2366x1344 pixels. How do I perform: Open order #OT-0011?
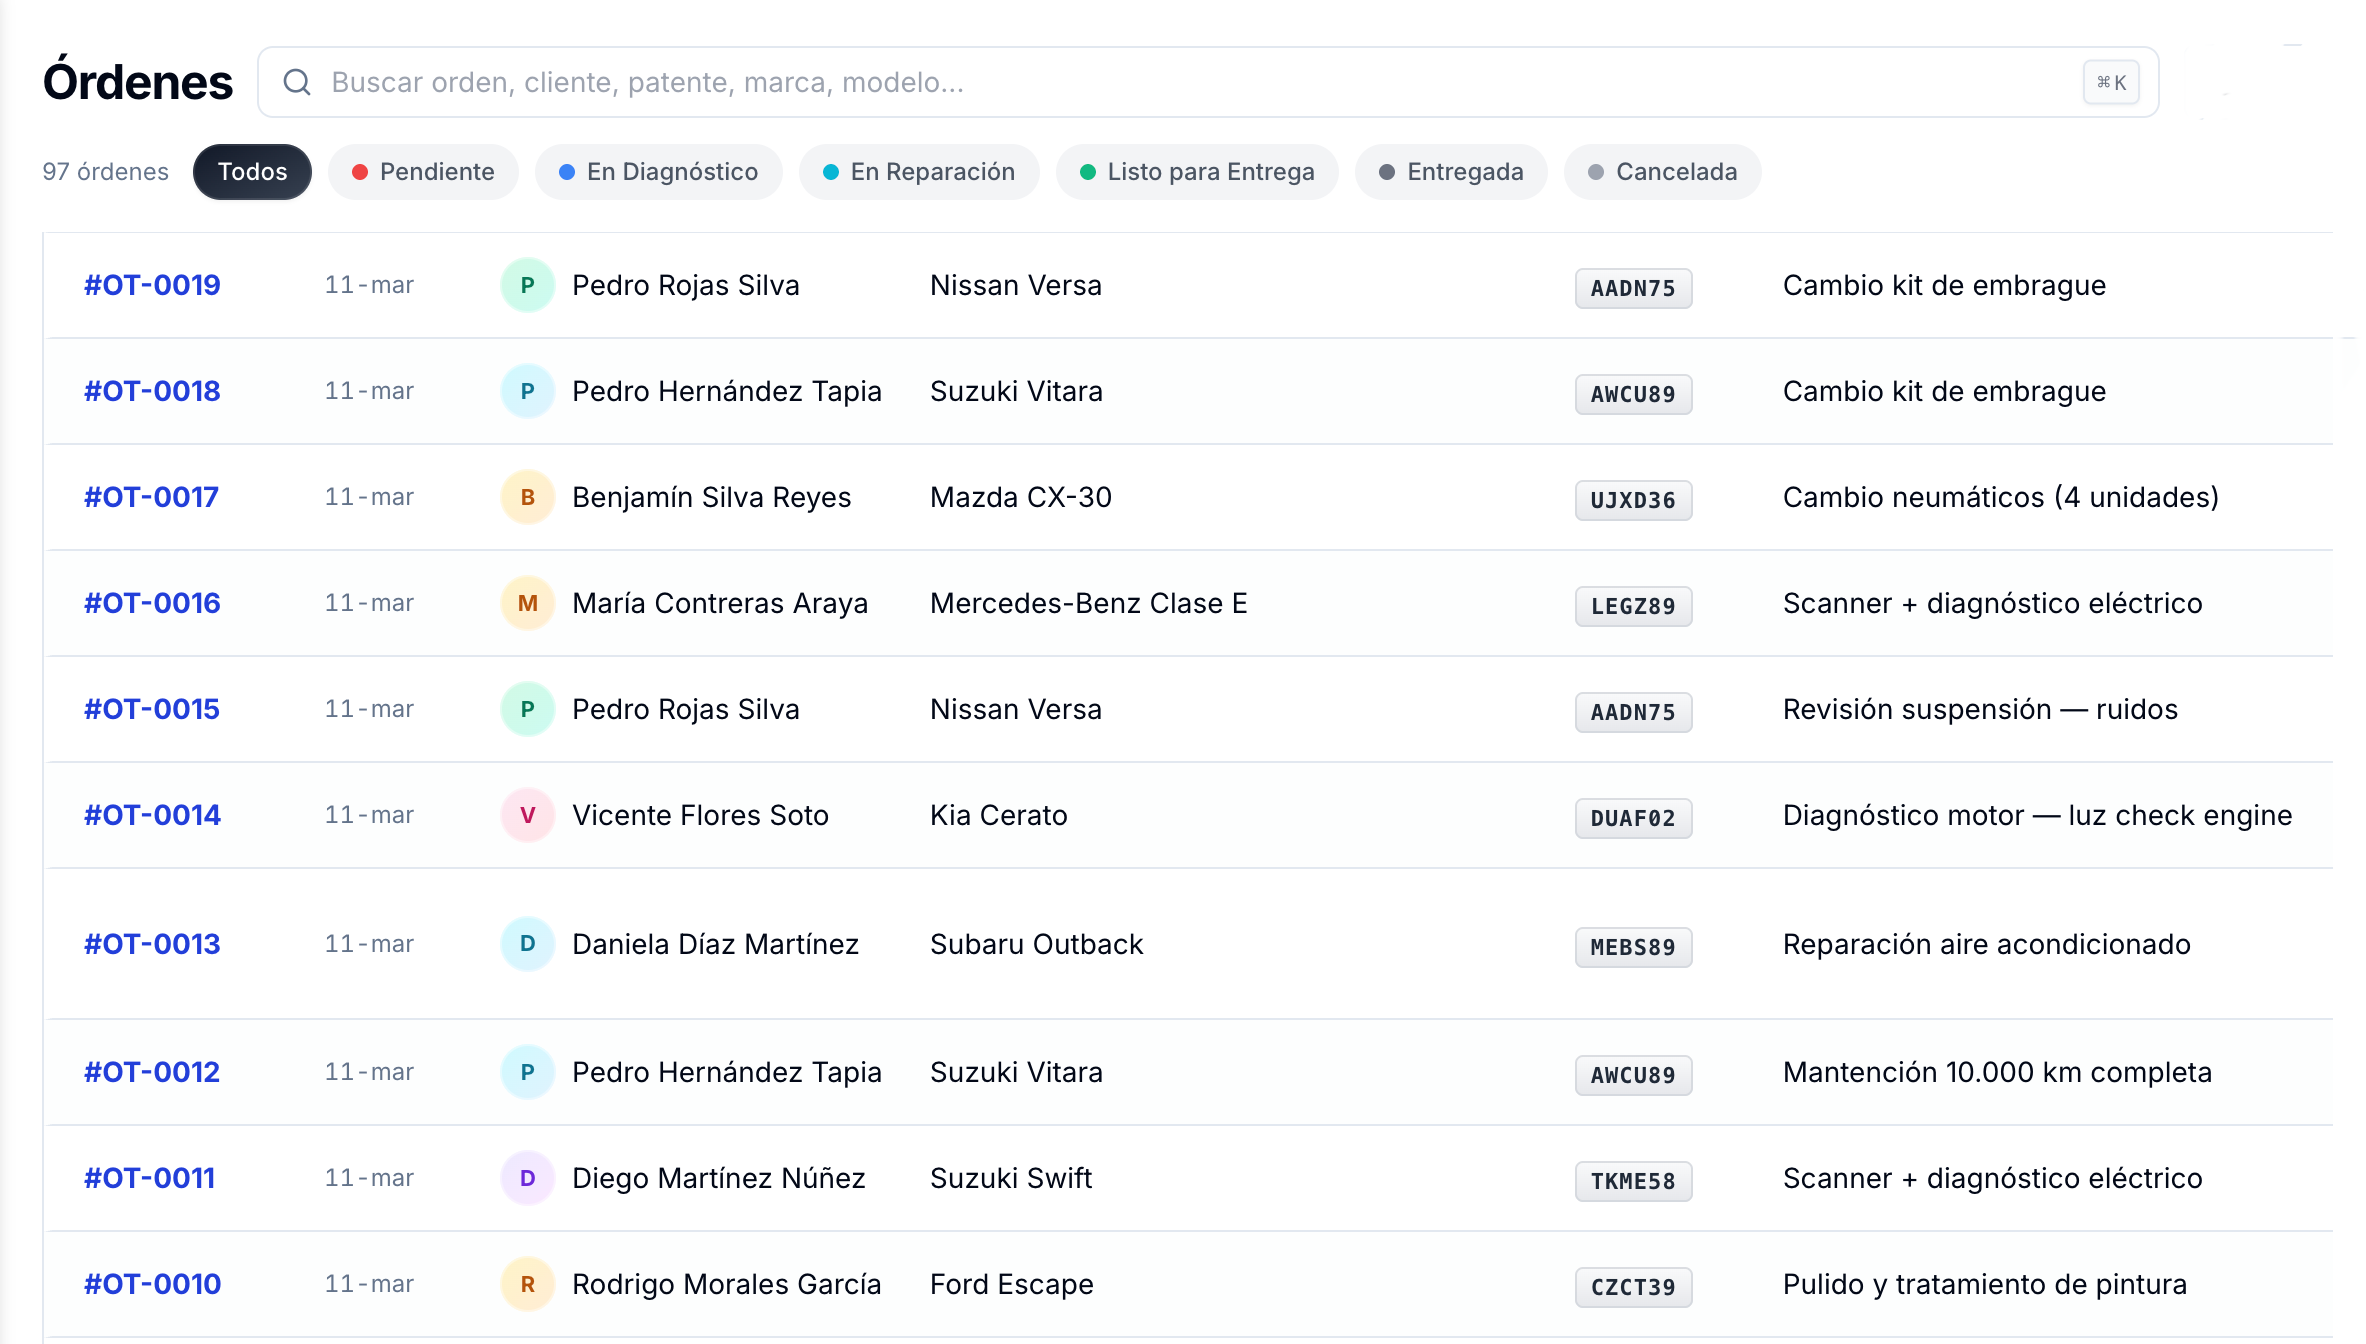(150, 1178)
